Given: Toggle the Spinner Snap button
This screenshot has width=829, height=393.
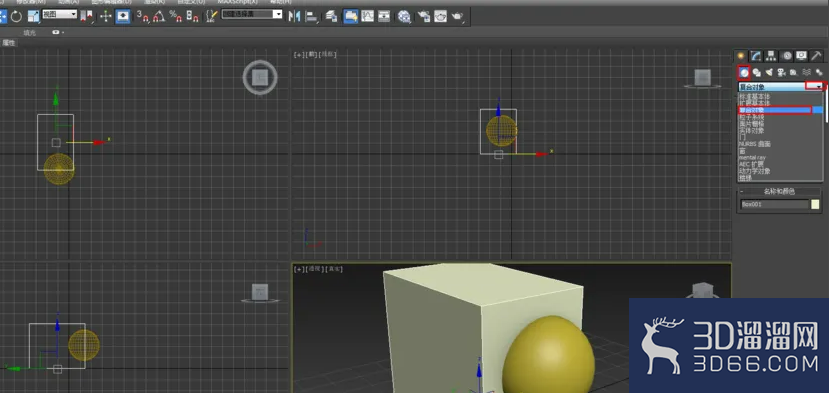Looking at the screenshot, I should pos(192,16).
